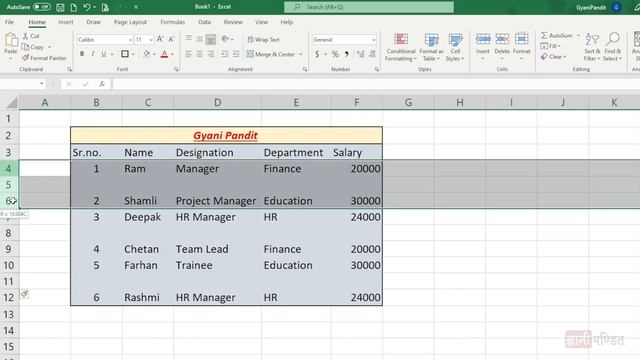Click Increase Decimal icon
Screen dimensions: 640x360
tap(360, 54)
